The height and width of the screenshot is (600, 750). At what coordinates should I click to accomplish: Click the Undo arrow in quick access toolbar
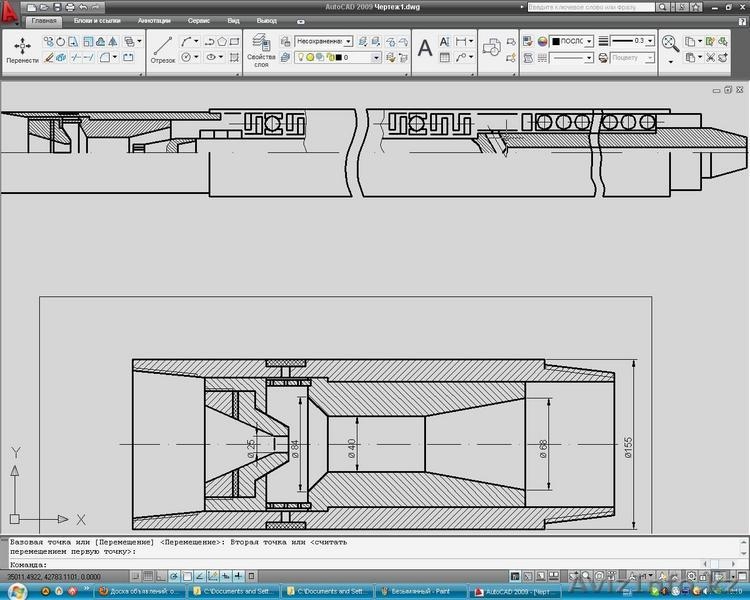click(x=83, y=7)
